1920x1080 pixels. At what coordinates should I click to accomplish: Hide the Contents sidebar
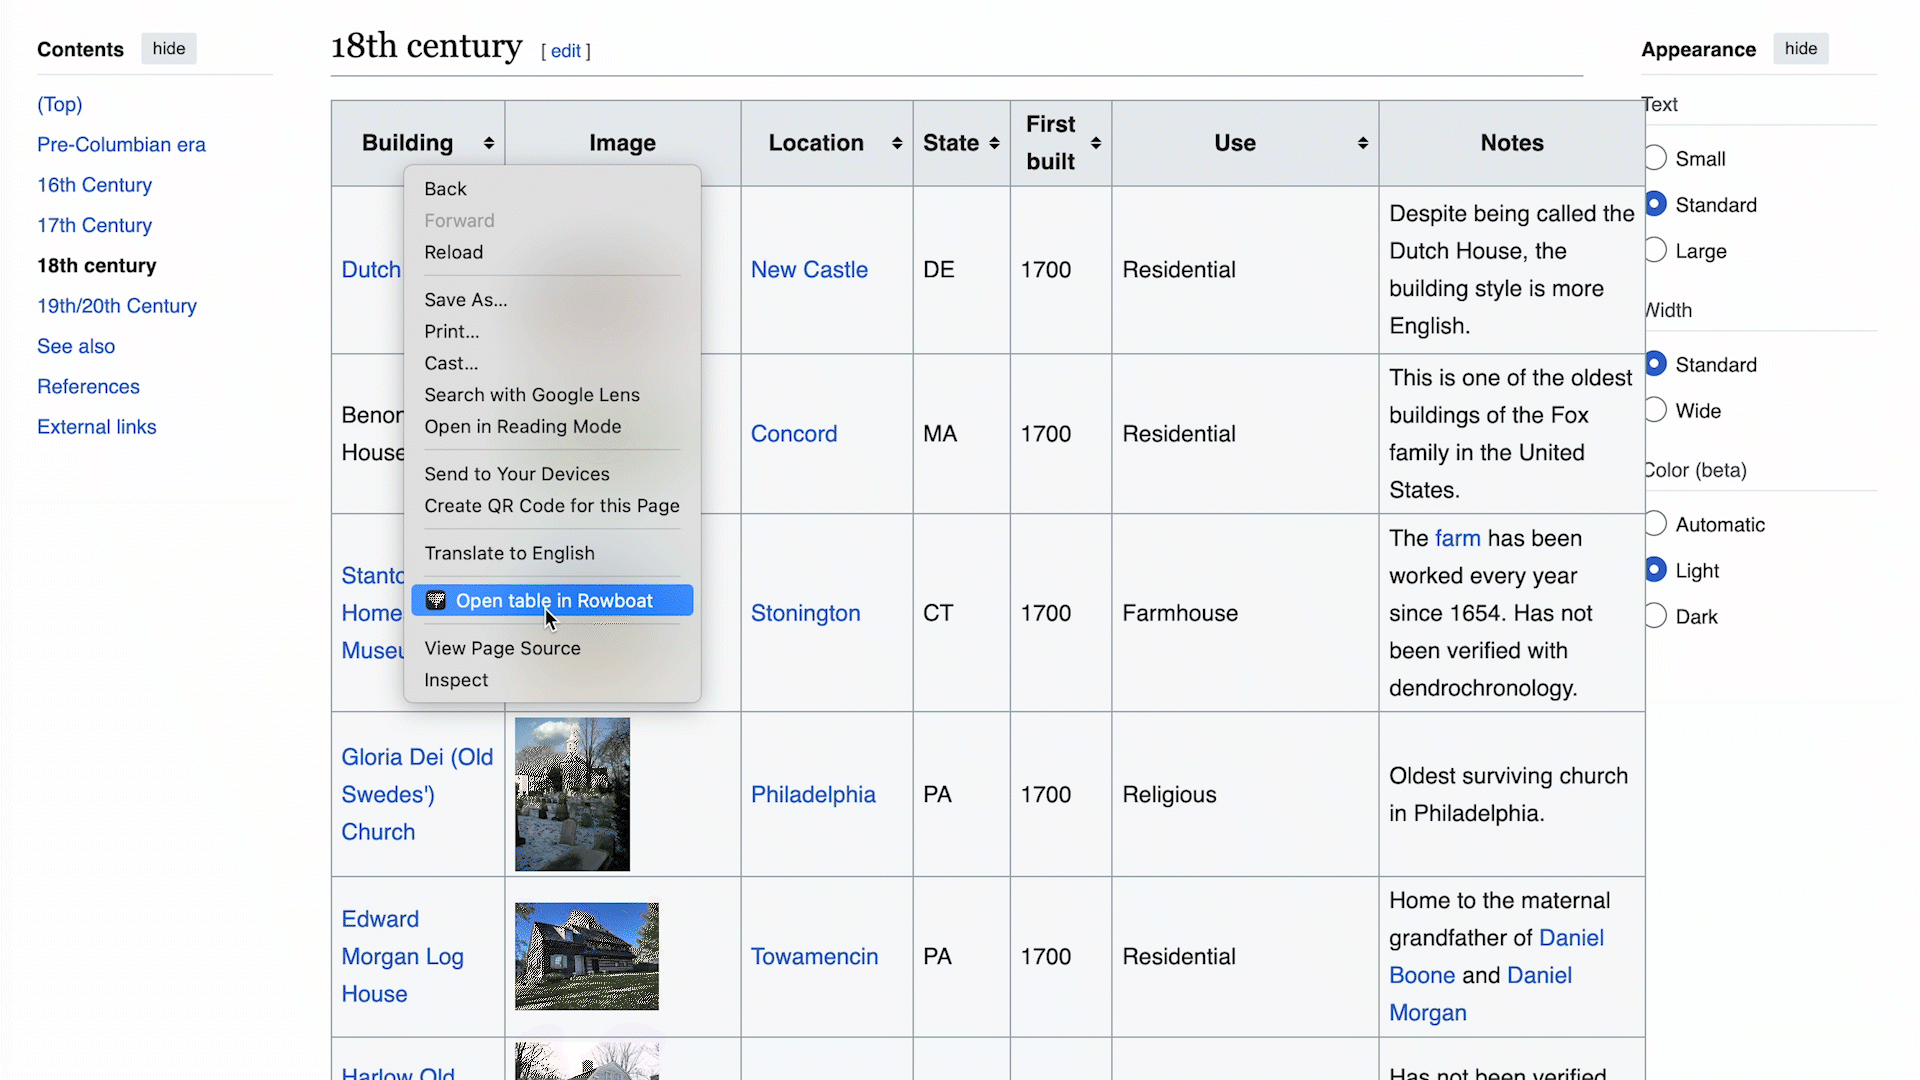168,48
